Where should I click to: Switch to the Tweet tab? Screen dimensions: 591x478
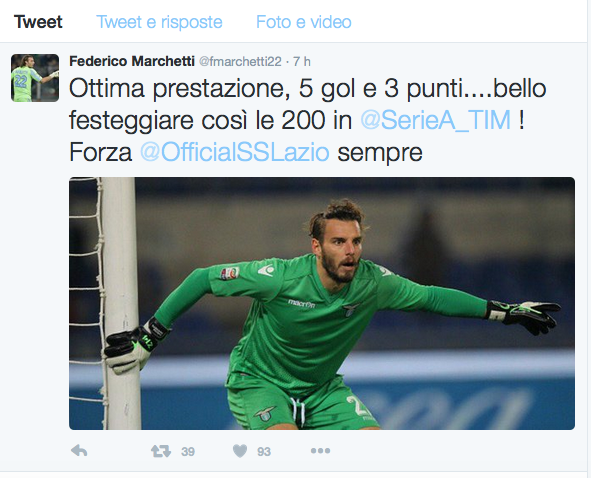pyautogui.click(x=38, y=22)
